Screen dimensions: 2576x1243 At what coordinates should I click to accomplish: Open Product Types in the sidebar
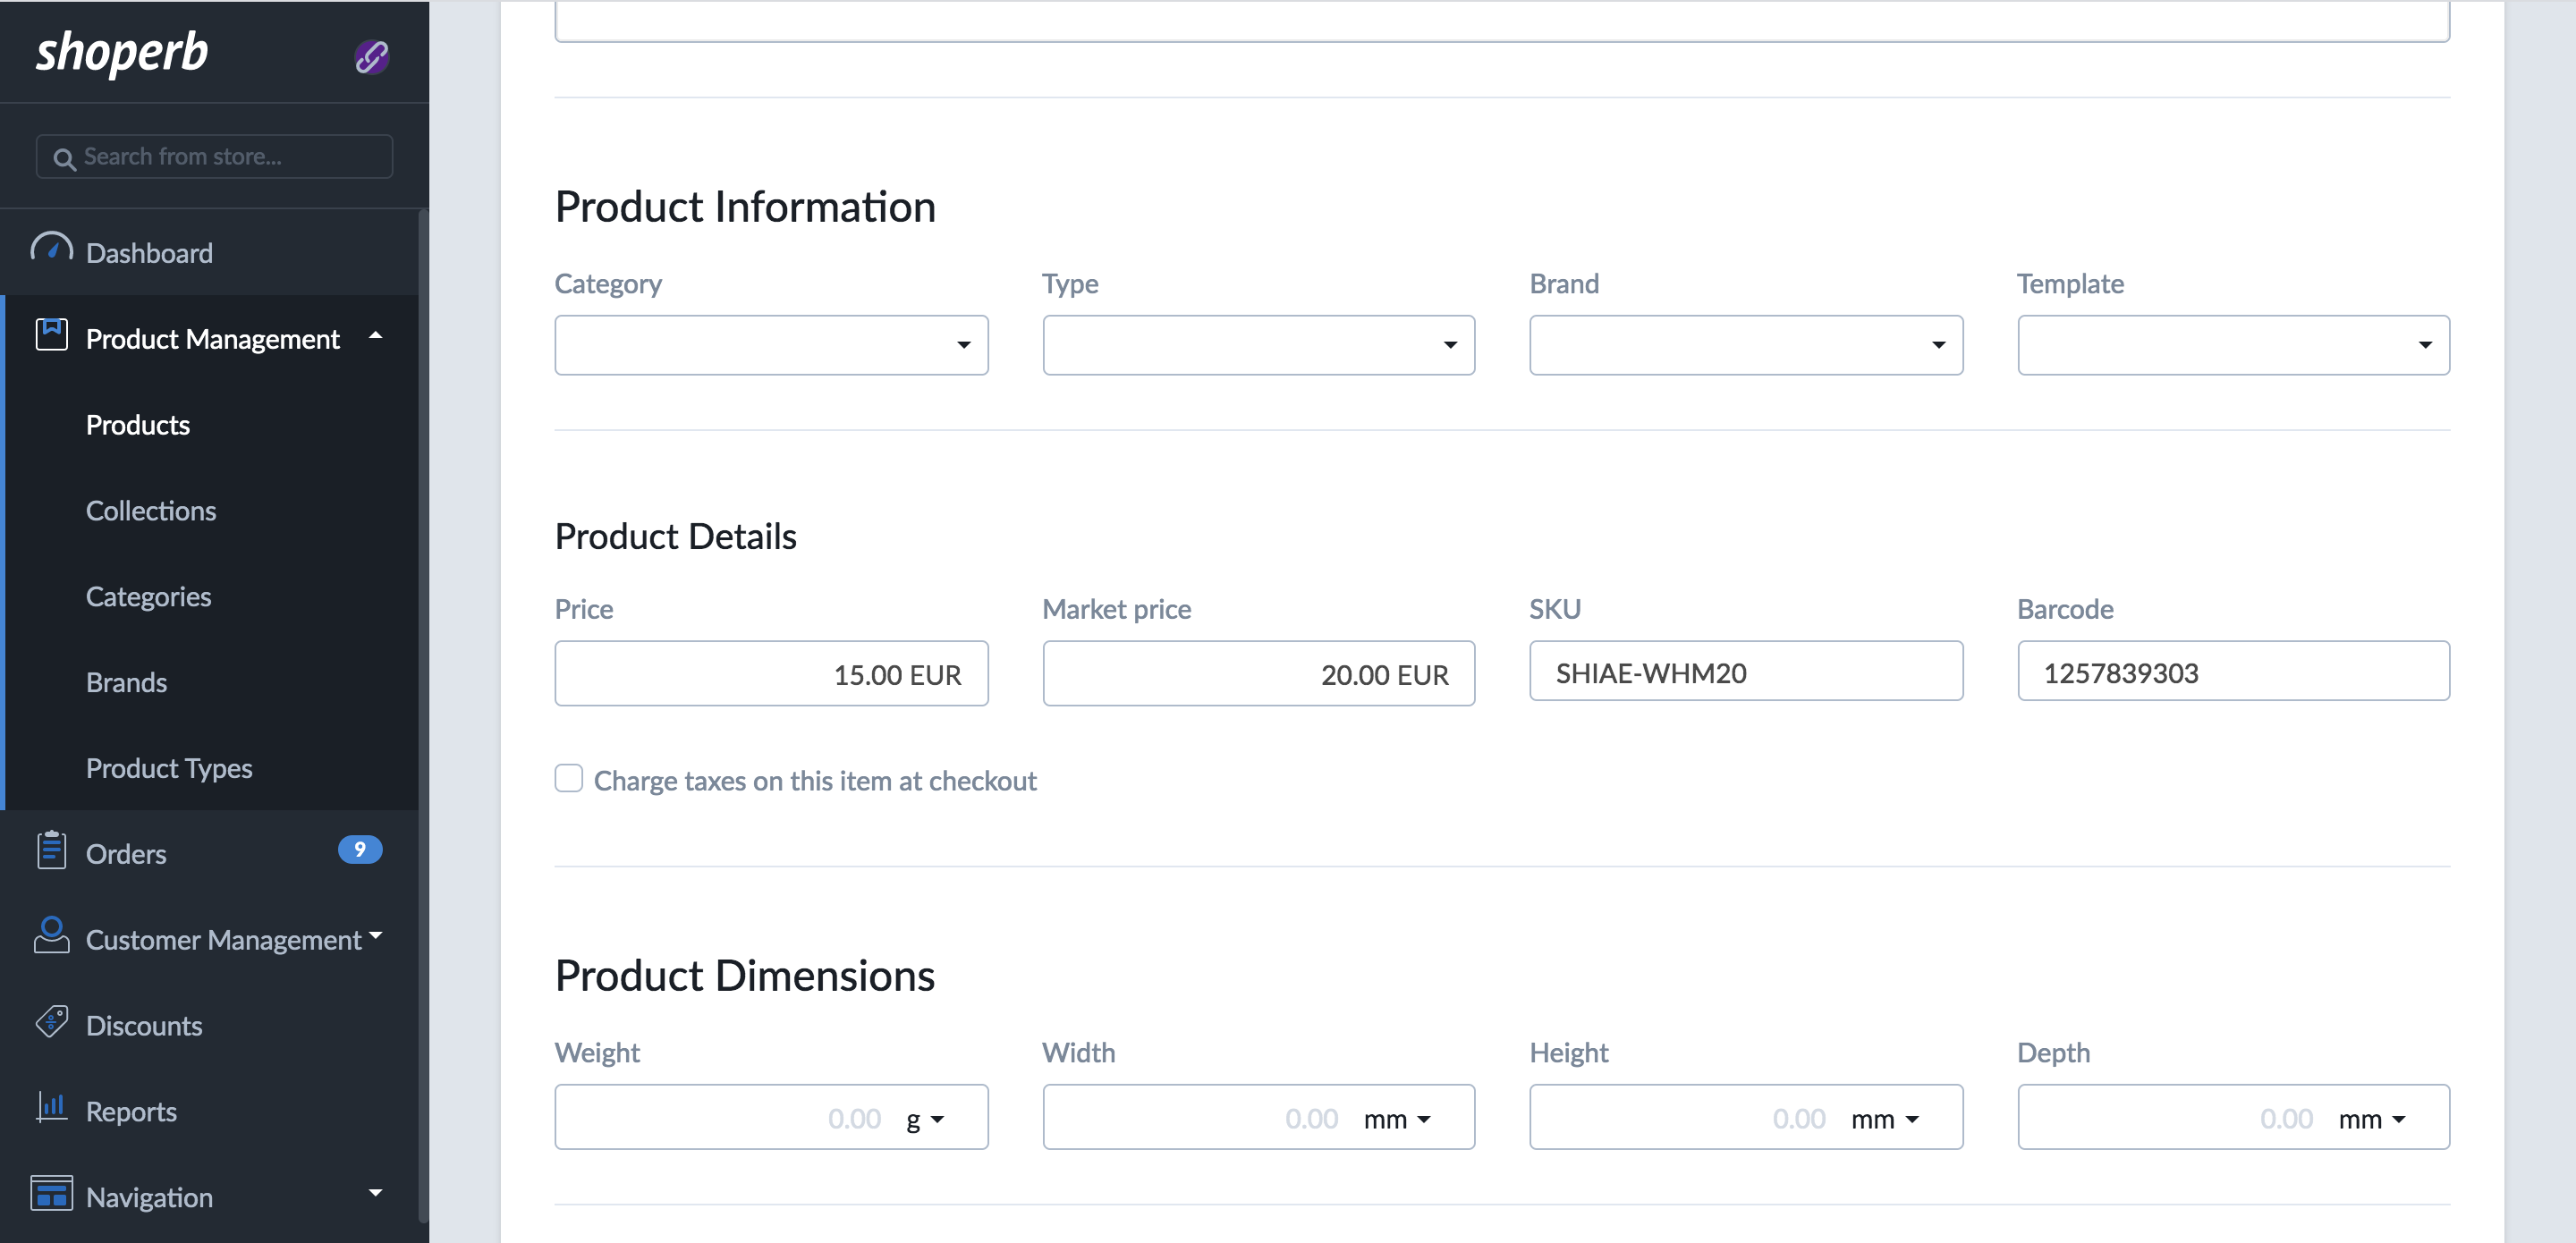[169, 768]
